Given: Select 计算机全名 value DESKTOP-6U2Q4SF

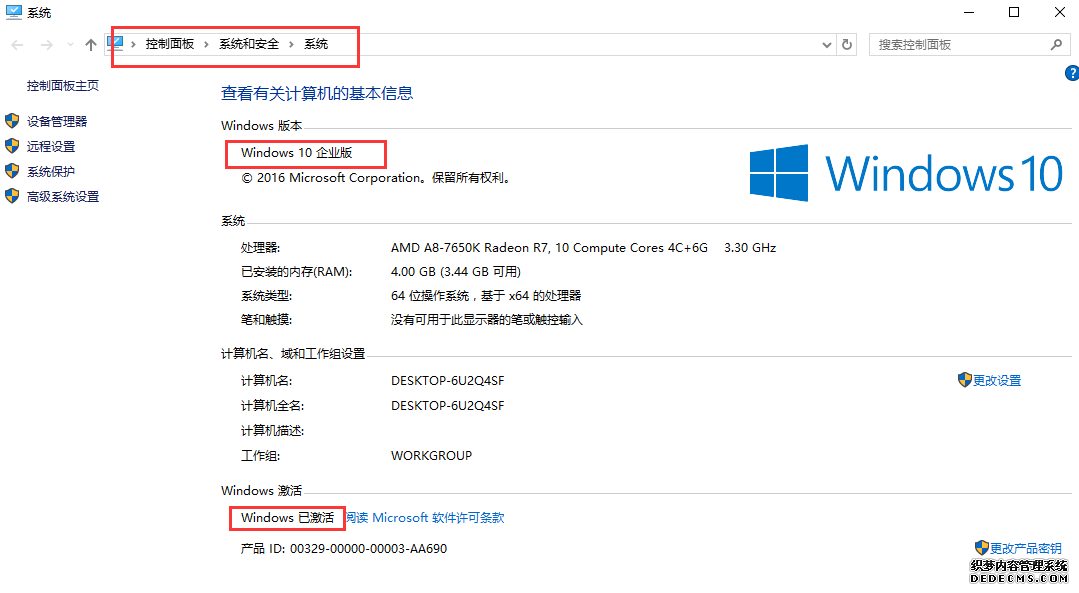Looking at the screenshot, I should coord(447,406).
